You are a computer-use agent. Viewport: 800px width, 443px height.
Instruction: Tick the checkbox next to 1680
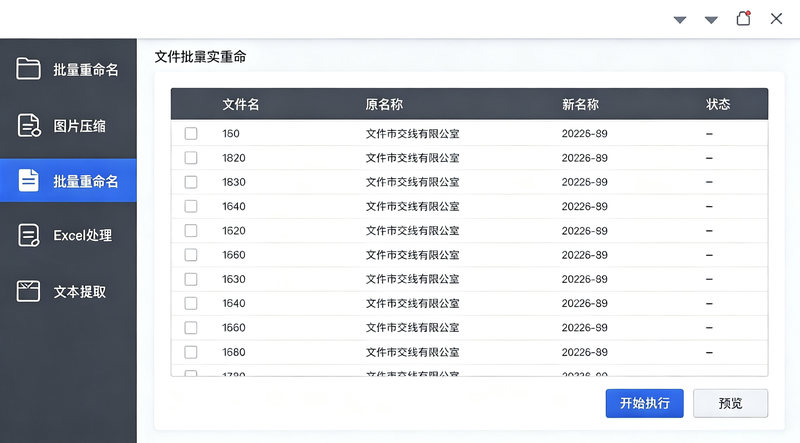coord(191,352)
